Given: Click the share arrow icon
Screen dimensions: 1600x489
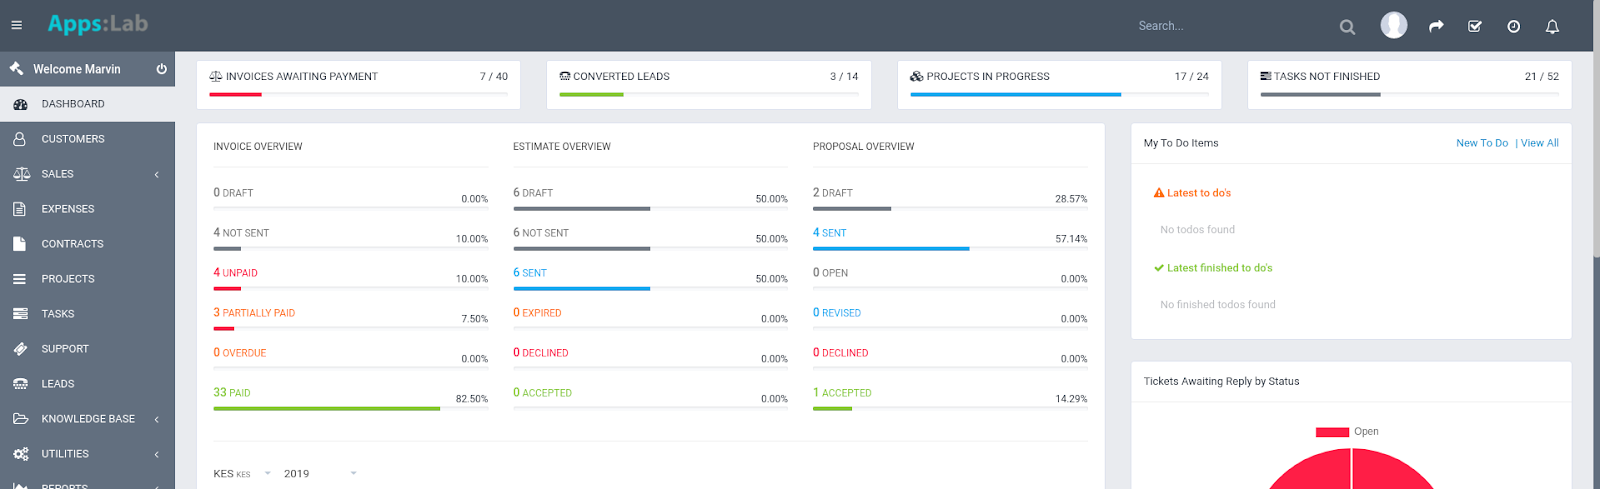Looking at the screenshot, I should point(1436,26).
